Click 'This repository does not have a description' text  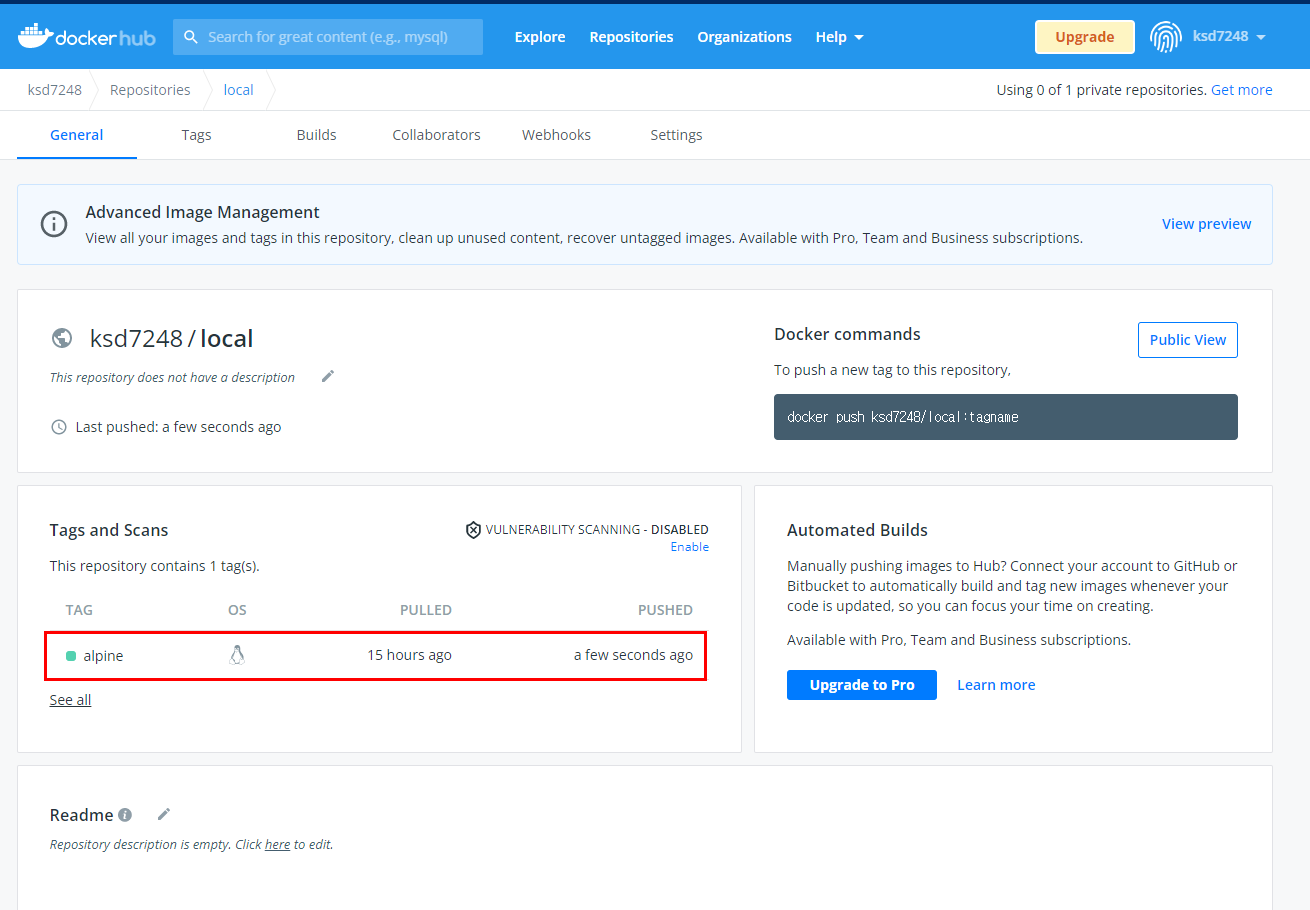click(x=172, y=378)
